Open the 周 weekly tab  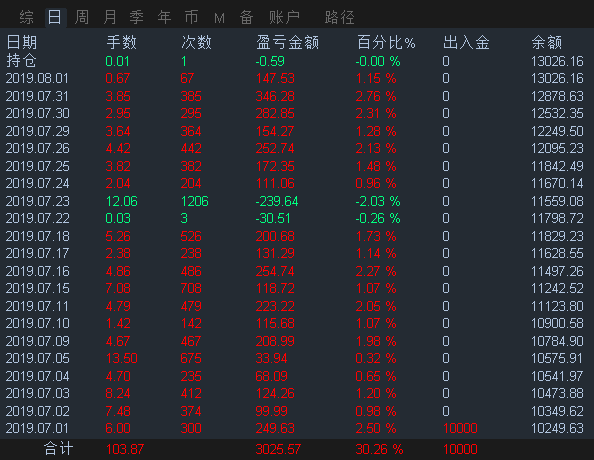tap(82, 17)
